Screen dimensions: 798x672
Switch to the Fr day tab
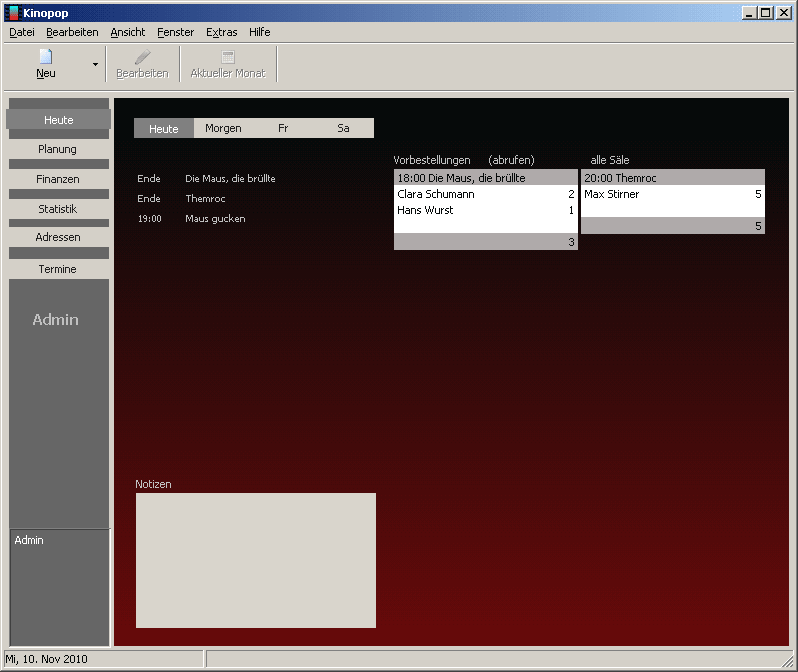[x=283, y=128]
